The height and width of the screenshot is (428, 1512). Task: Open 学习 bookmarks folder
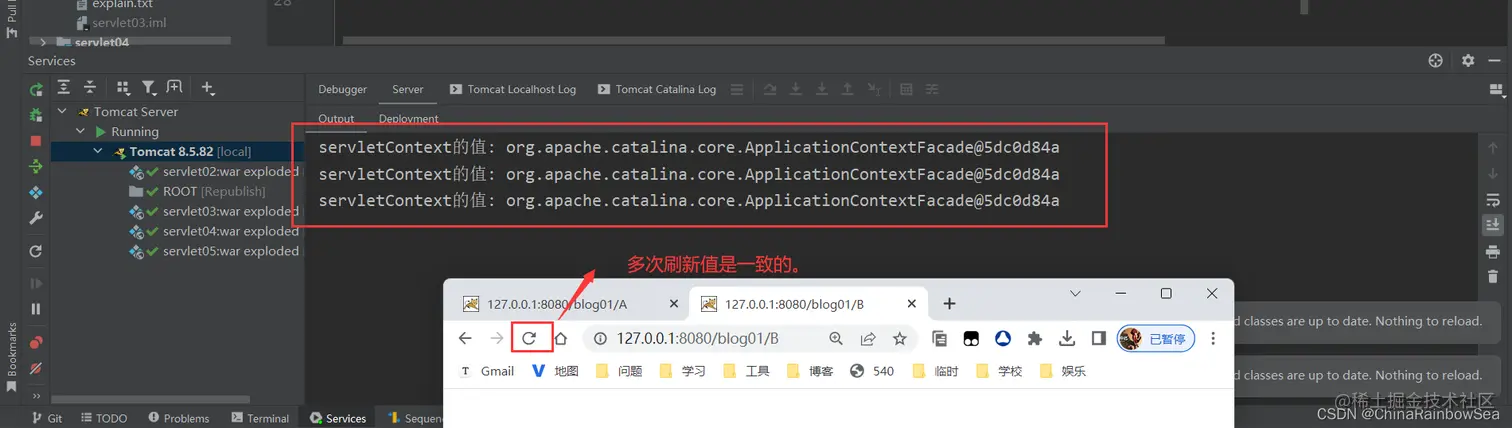pos(683,371)
